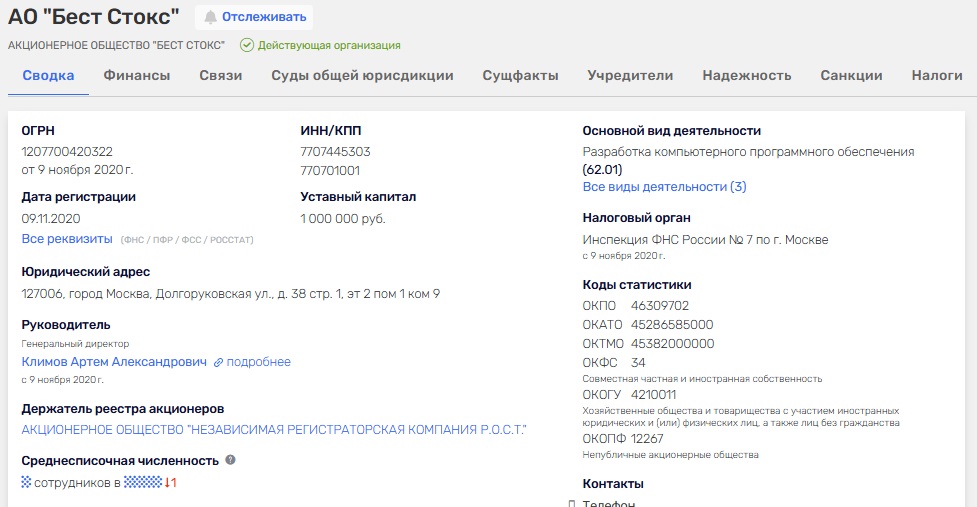Open director Климов Артем Александрович profile

point(114,362)
